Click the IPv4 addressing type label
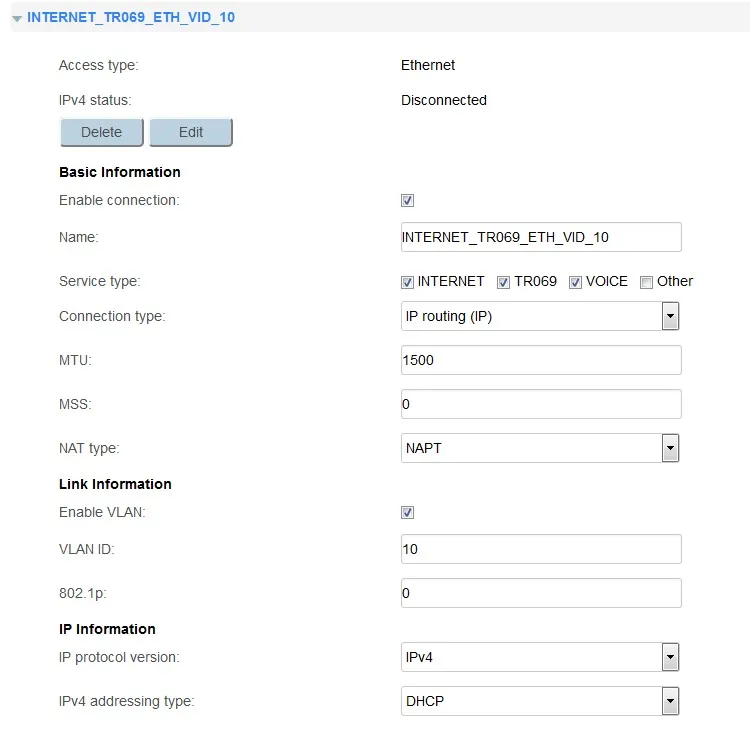 tap(126, 701)
